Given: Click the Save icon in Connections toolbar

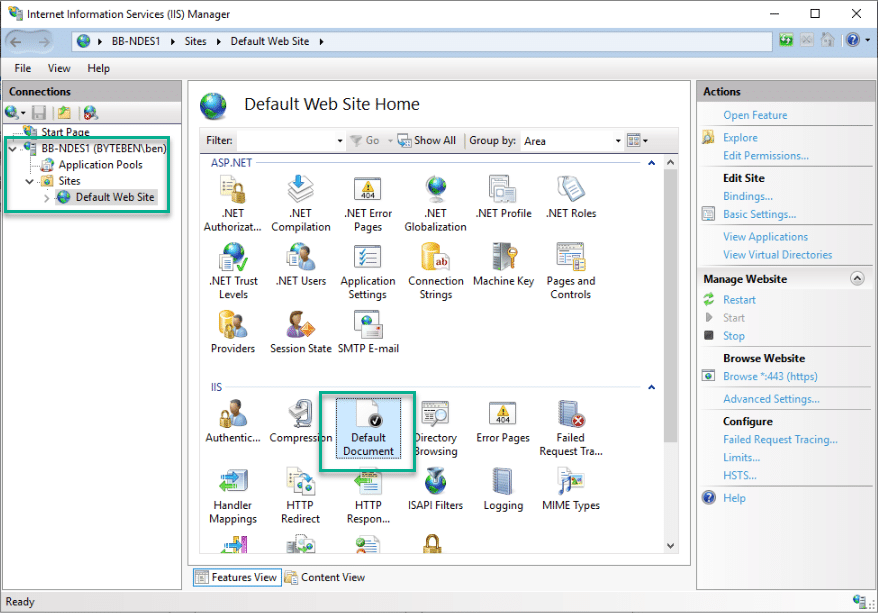Looking at the screenshot, I should 39,113.
